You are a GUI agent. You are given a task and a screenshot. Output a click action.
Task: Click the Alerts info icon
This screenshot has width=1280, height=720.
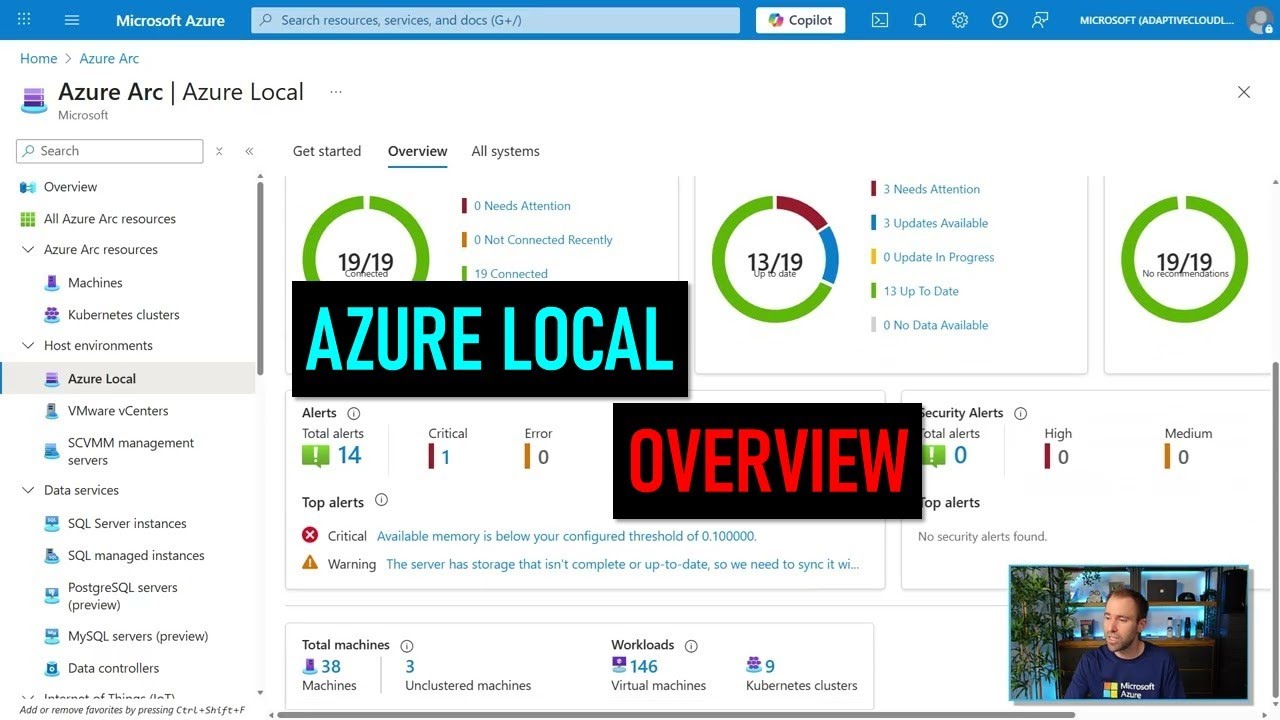(x=353, y=413)
